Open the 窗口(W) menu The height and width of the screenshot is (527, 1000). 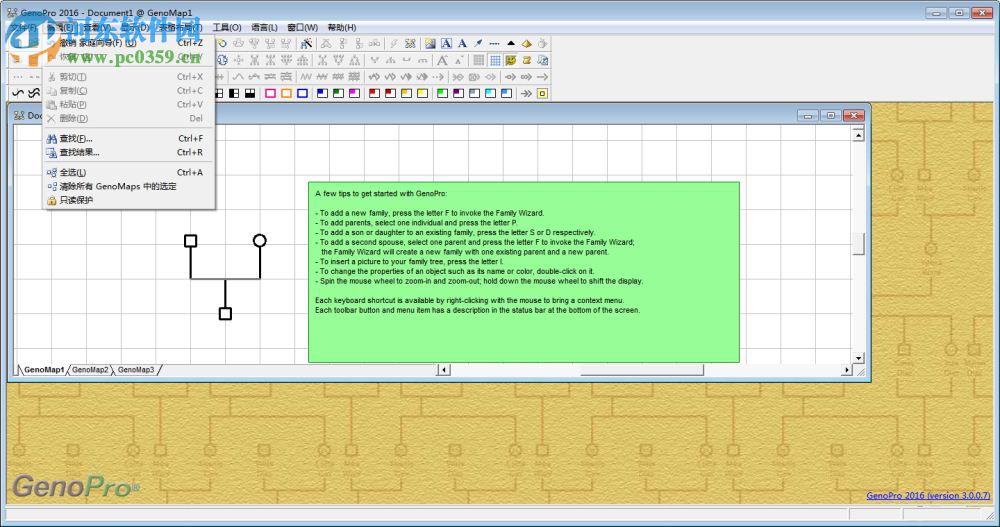click(x=302, y=27)
